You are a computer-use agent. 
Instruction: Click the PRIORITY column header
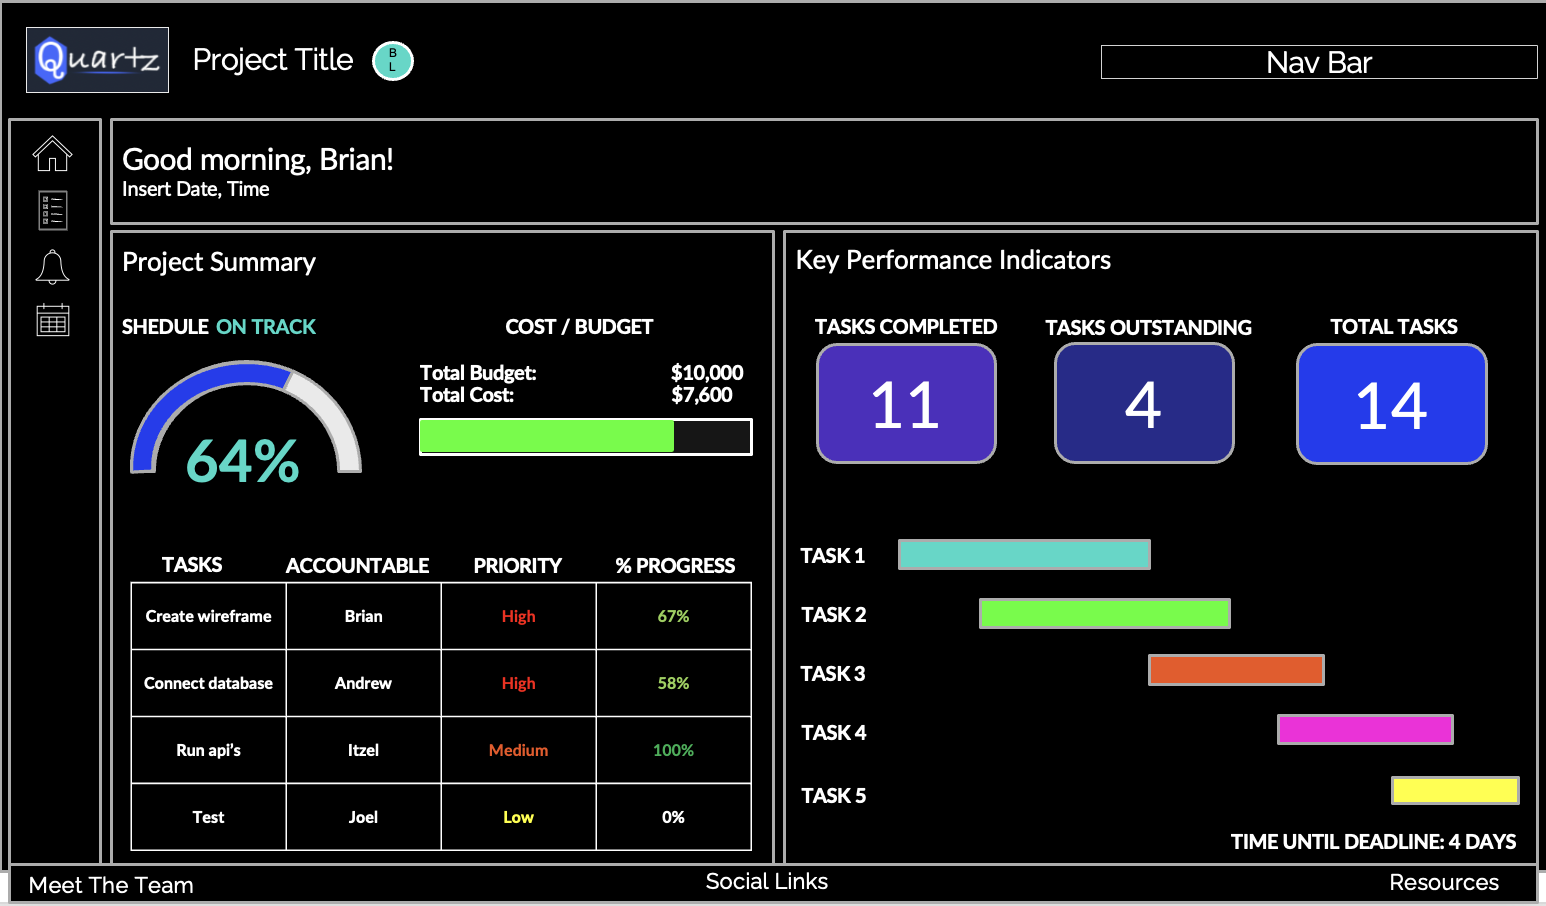point(517,566)
